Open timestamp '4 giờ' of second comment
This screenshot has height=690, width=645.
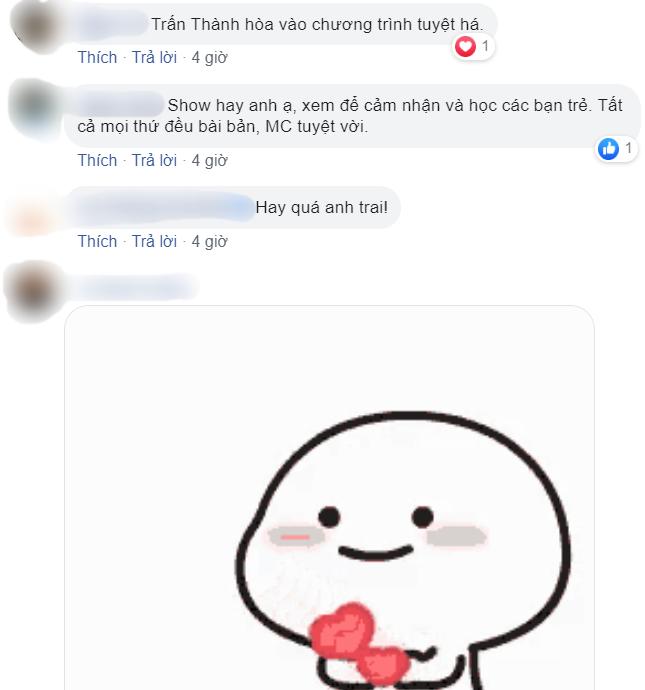[209, 161]
